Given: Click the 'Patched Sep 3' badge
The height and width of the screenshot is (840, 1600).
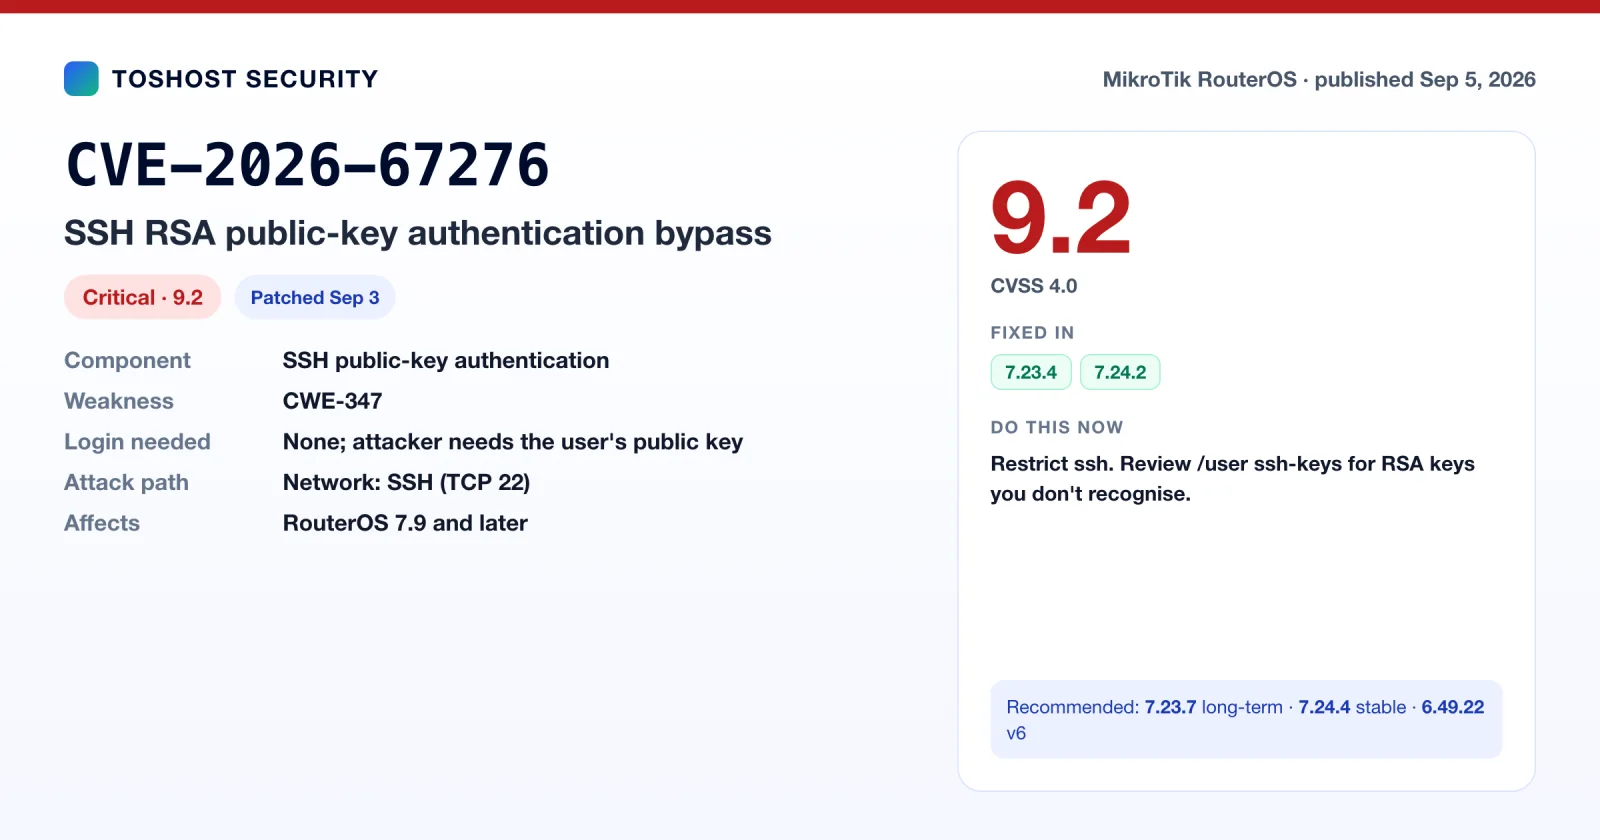Looking at the screenshot, I should pos(315,297).
